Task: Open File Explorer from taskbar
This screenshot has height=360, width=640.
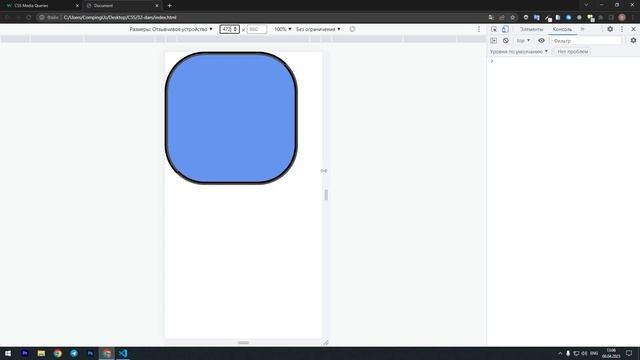Action: tap(41, 353)
